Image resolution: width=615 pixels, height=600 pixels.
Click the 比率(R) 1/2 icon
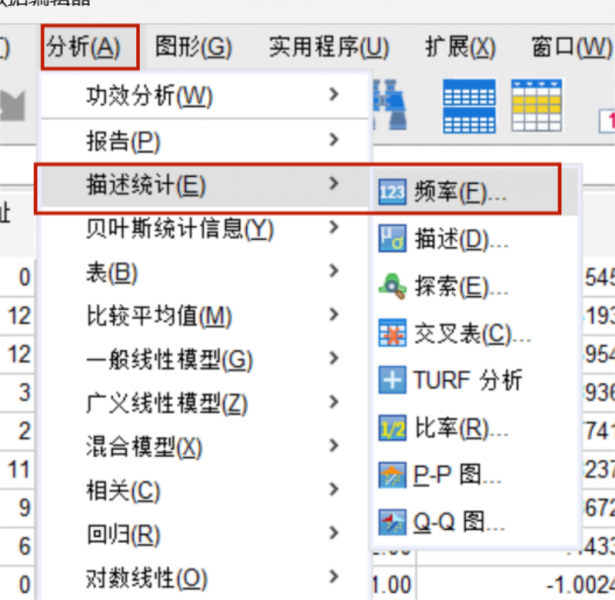tap(392, 428)
